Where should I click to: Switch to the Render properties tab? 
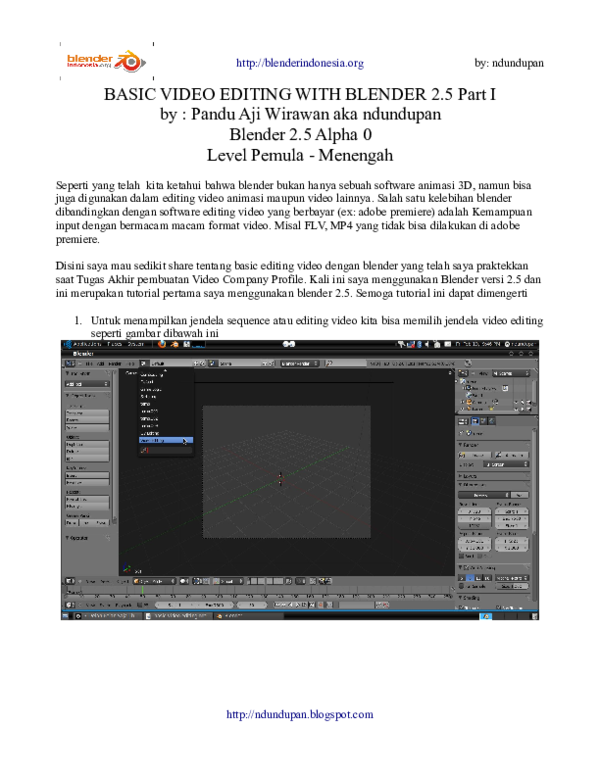475,421
